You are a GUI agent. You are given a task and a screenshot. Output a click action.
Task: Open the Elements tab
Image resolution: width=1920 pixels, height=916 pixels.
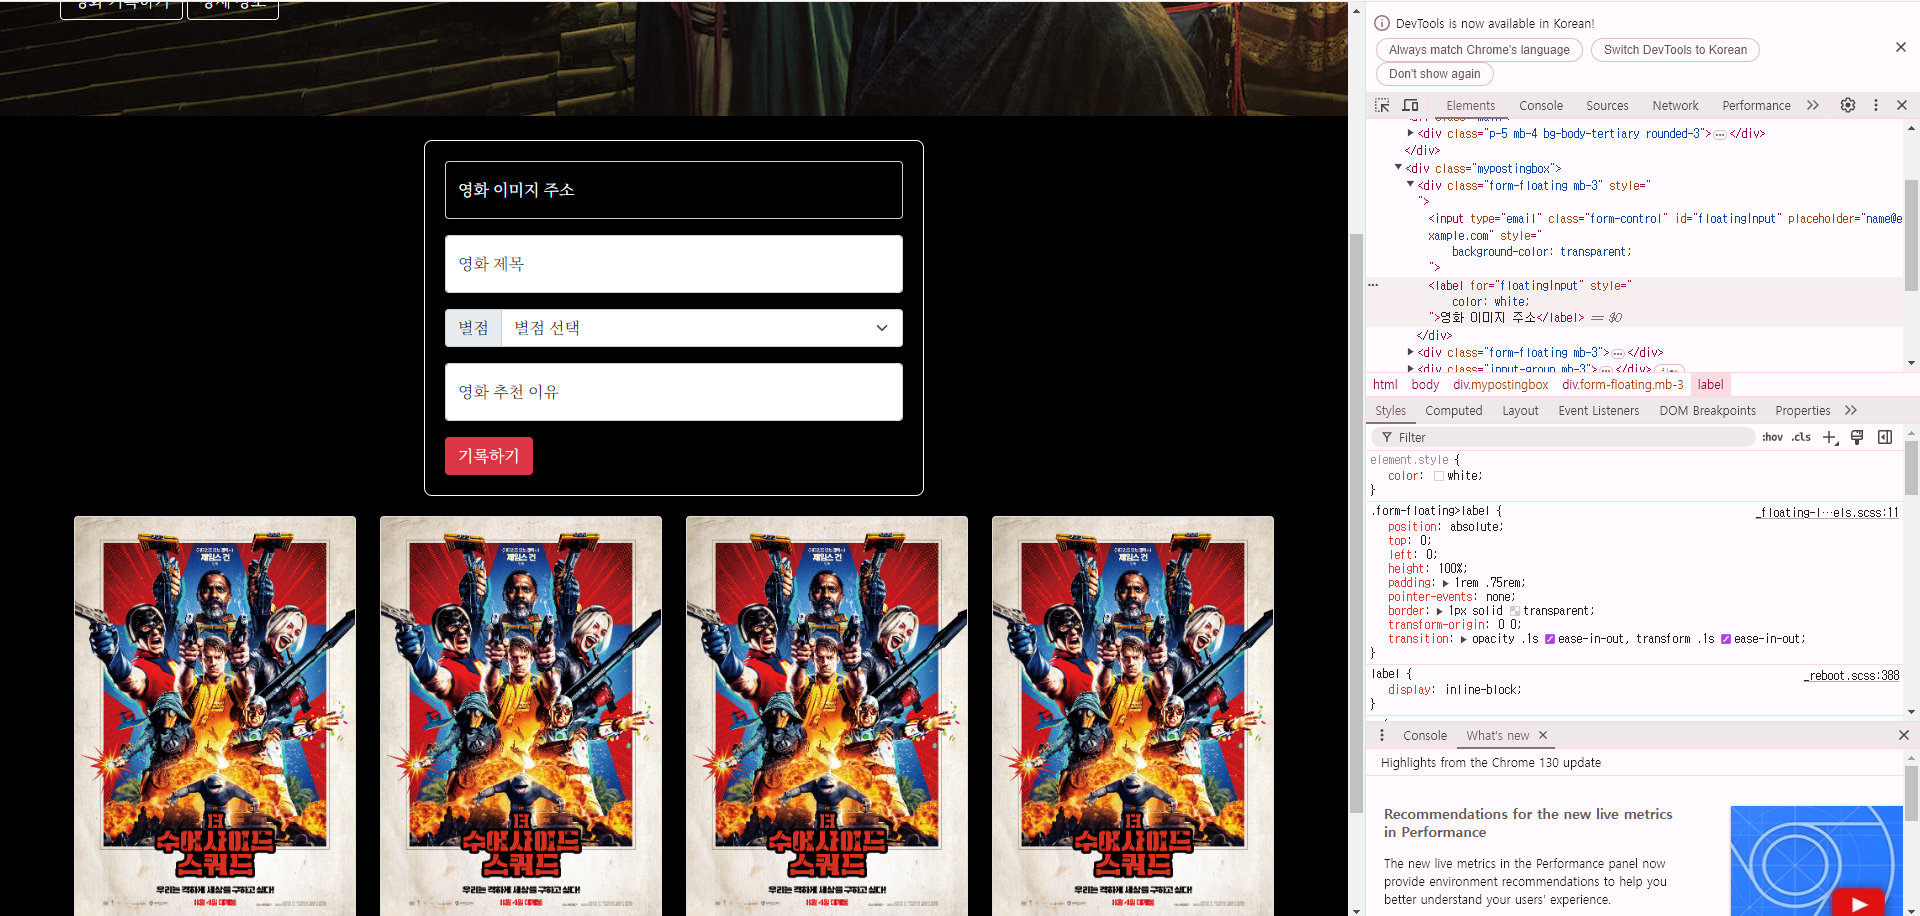1470,105
